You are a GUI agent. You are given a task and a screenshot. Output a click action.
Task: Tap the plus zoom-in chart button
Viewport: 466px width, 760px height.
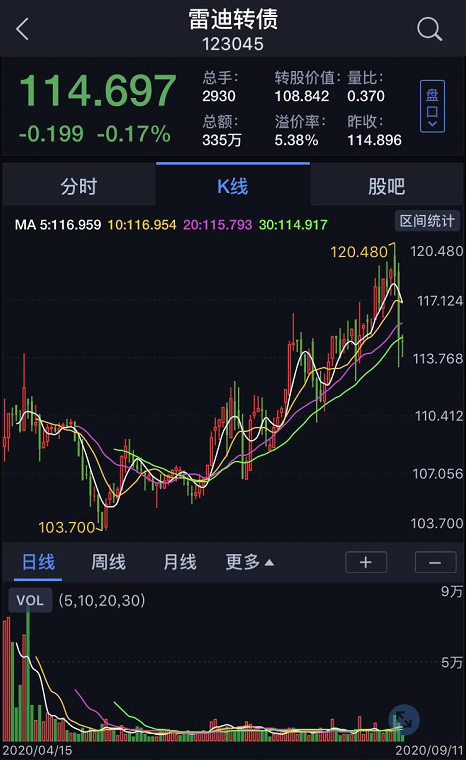point(366,562)
